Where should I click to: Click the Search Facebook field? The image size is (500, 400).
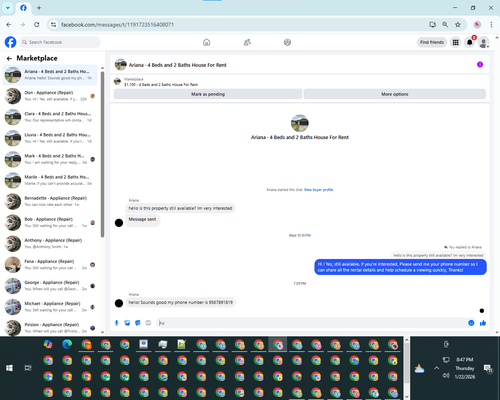(x=60, y=42)
